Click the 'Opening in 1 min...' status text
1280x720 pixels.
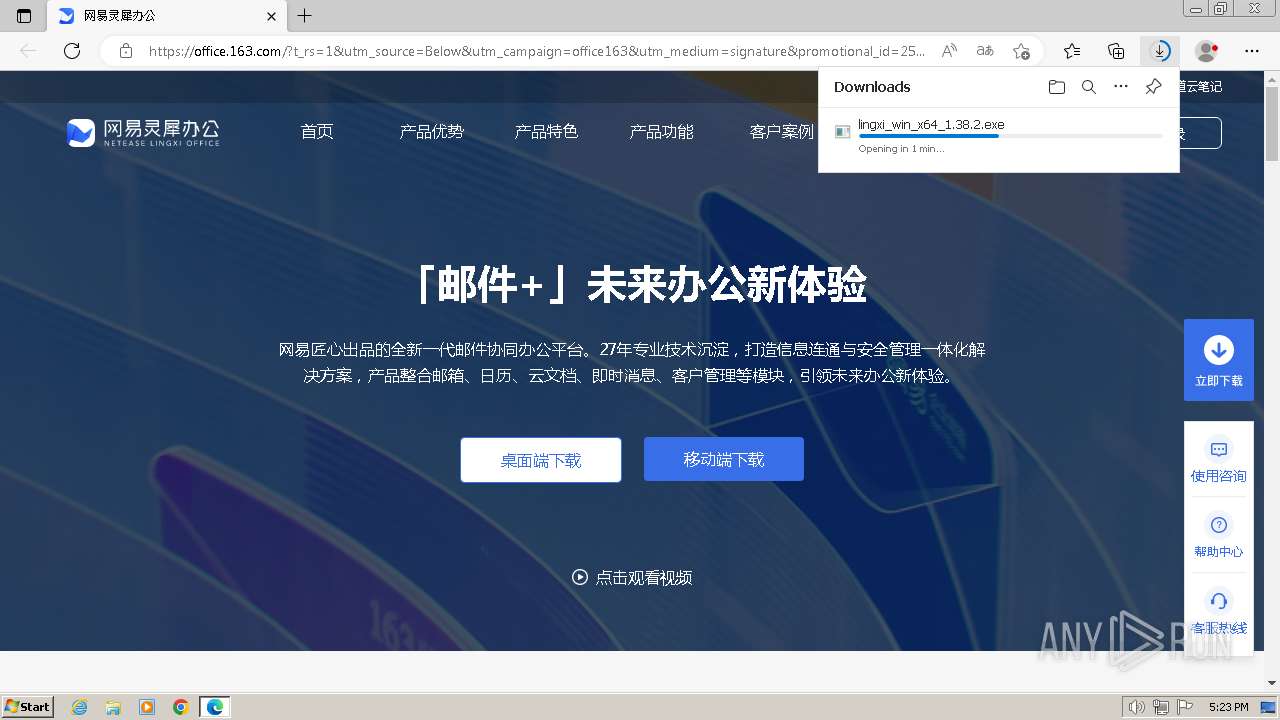[x=901, y=149]
